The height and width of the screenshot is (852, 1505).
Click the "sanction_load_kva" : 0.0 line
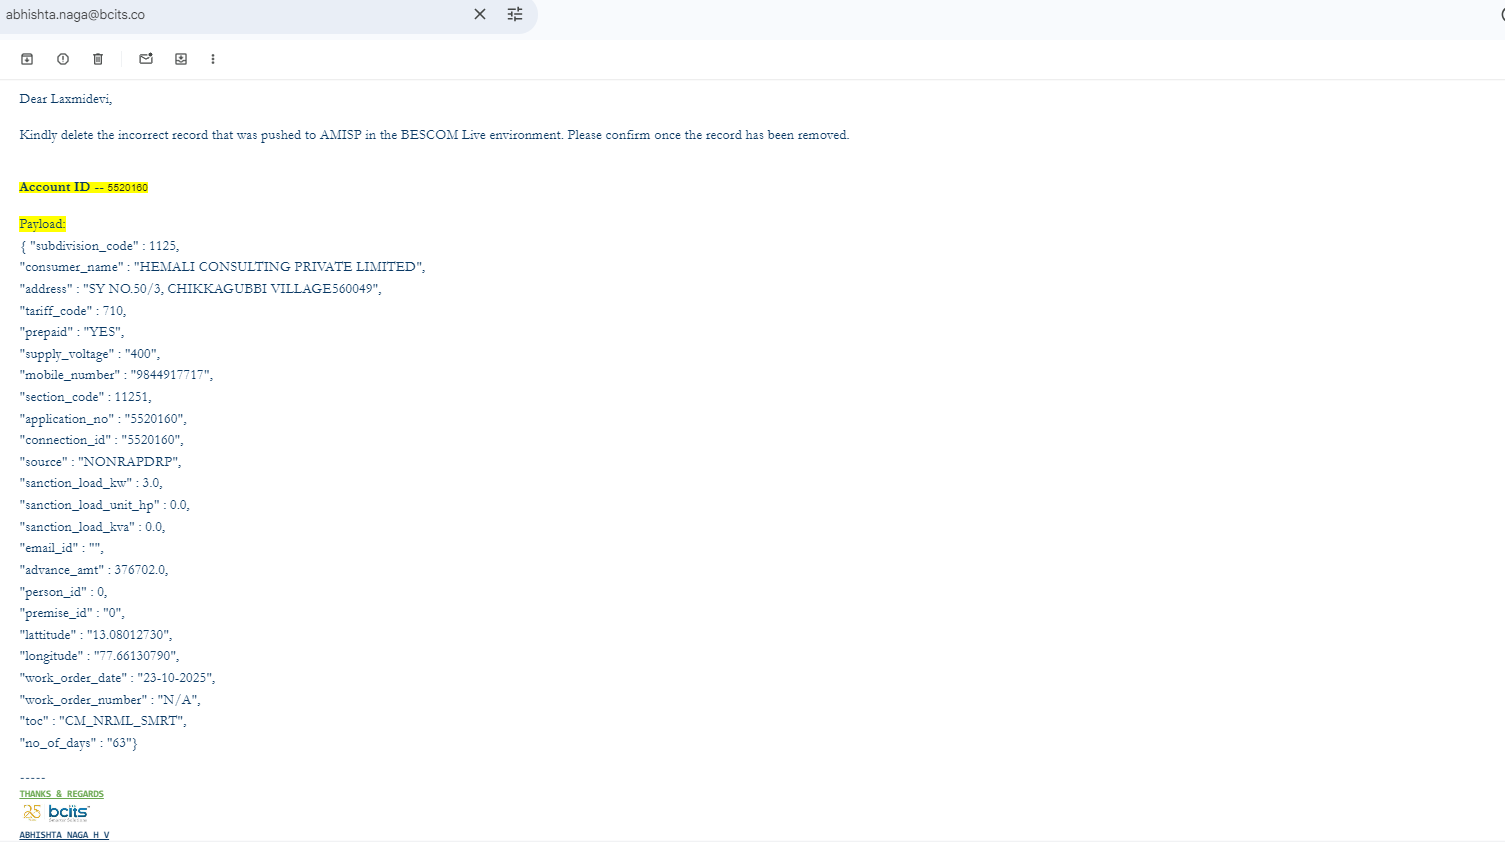click(93, 527)
